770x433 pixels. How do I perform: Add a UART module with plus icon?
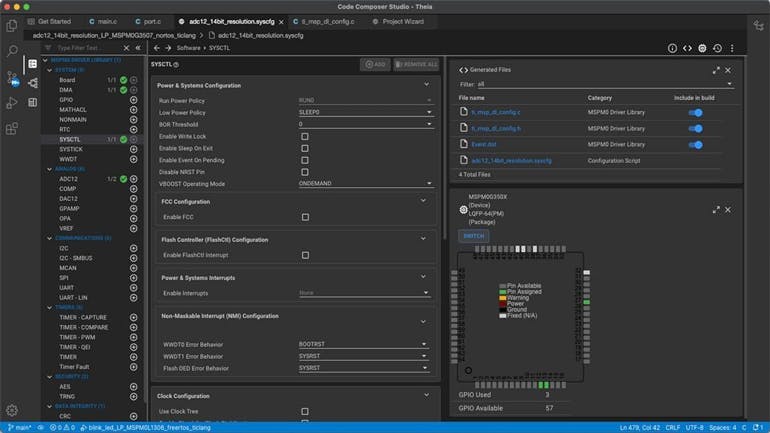(134, 288)
